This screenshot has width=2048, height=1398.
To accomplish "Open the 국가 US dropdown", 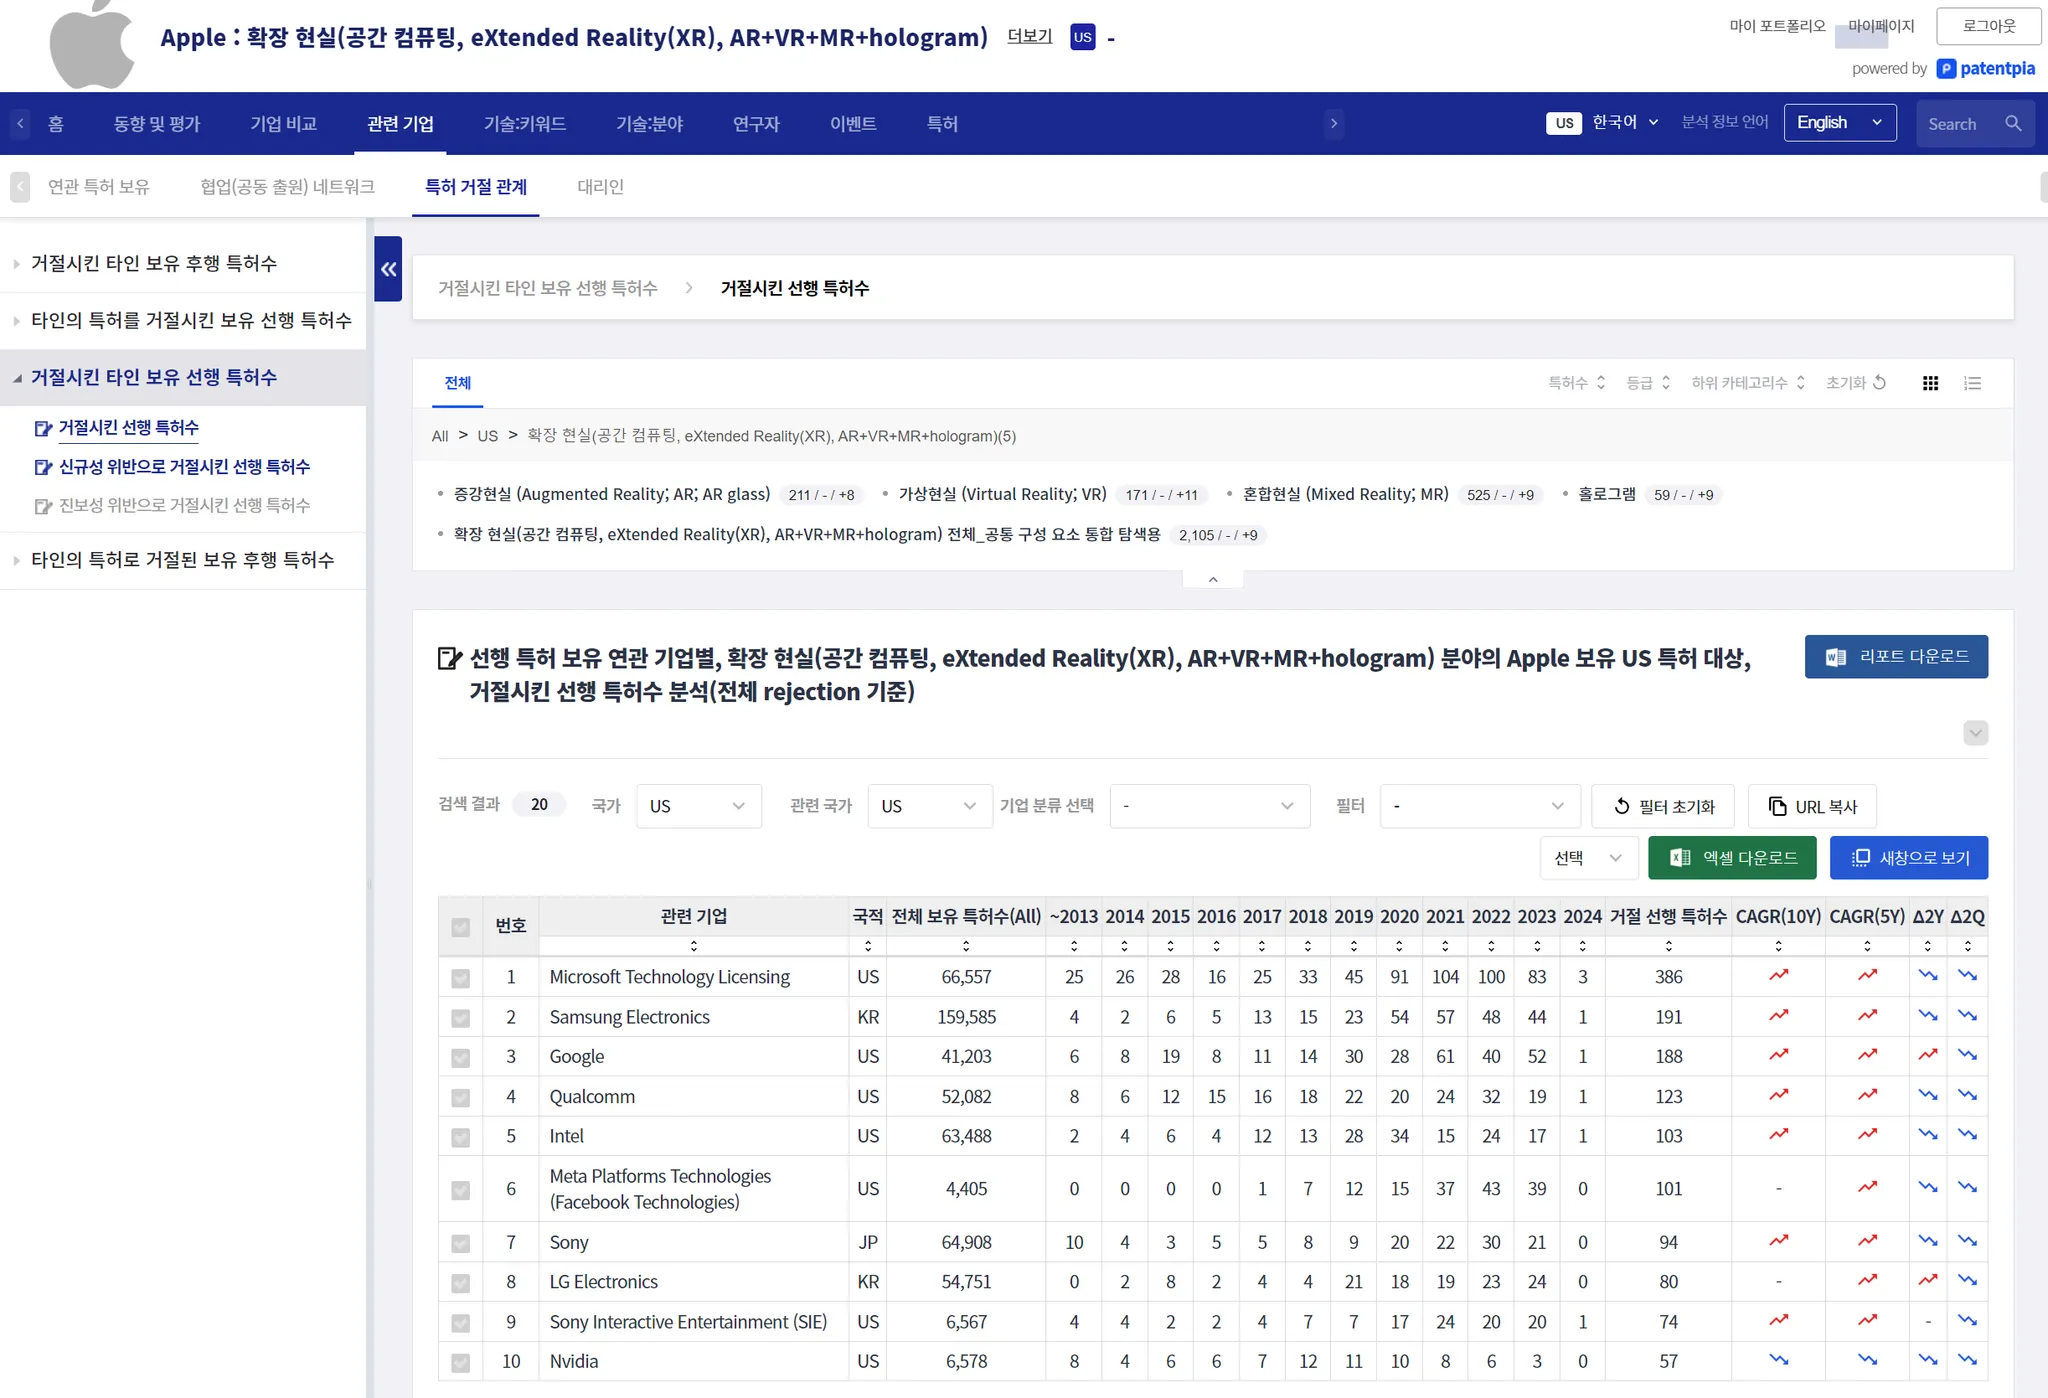I will click(698, 806).
